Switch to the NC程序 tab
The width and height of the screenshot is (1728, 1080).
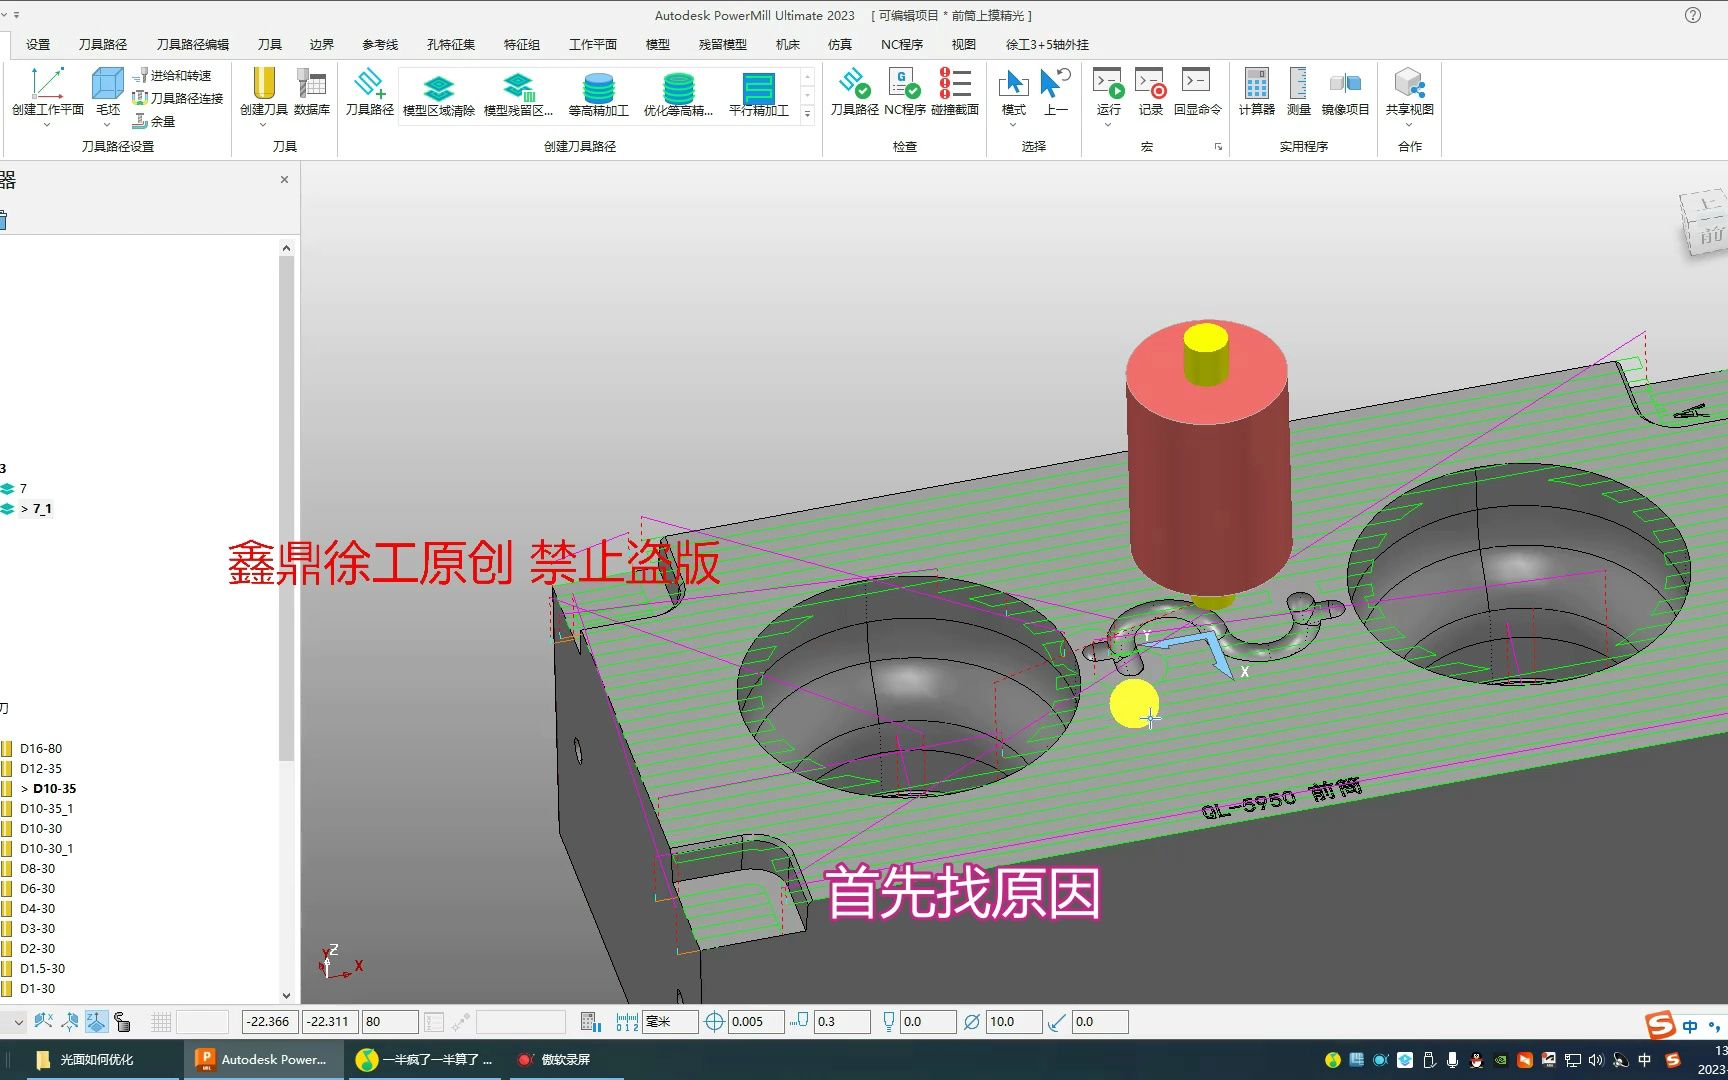click(x=902, y=44)
